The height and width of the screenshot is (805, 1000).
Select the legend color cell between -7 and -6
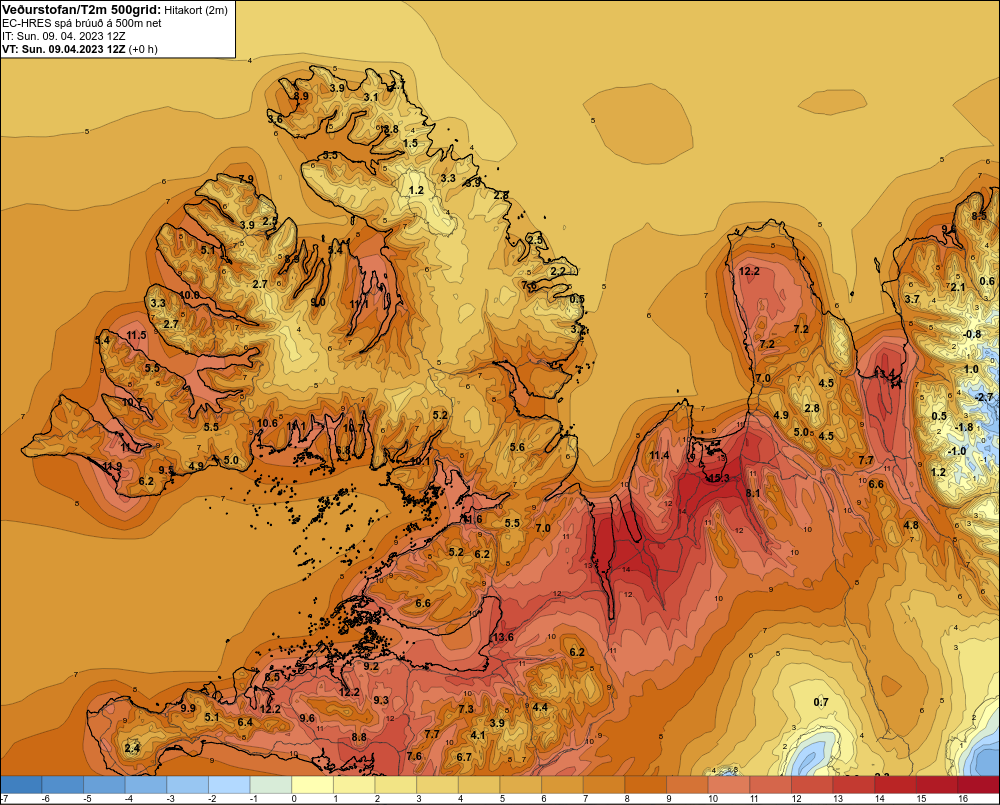(21, 784)
